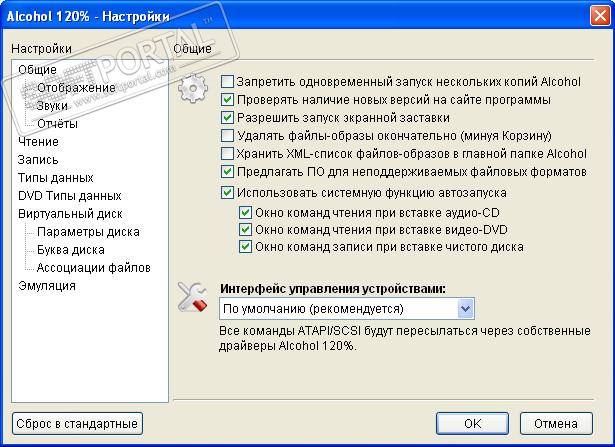615x447 pixels.
Task: Close the Alcohol 120% settings window
Action: [600, 16]
